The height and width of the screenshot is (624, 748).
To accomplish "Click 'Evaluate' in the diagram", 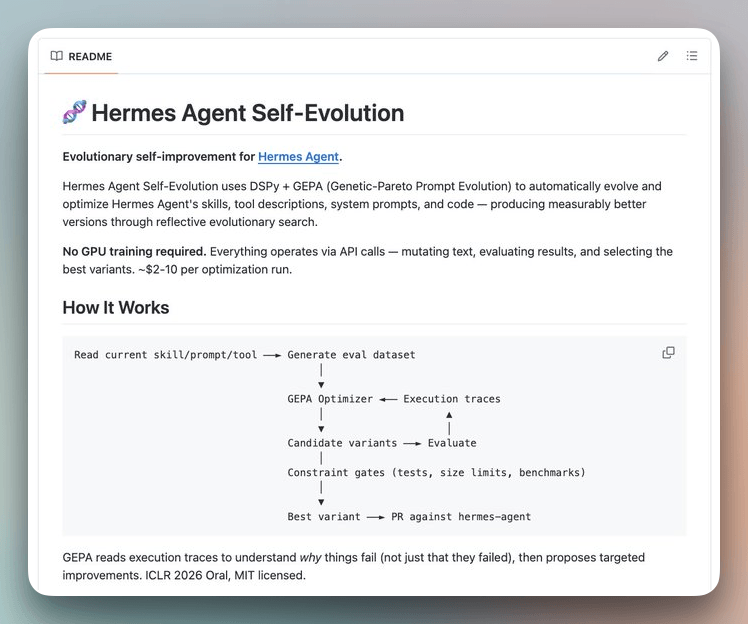I will tap(452, 443).
